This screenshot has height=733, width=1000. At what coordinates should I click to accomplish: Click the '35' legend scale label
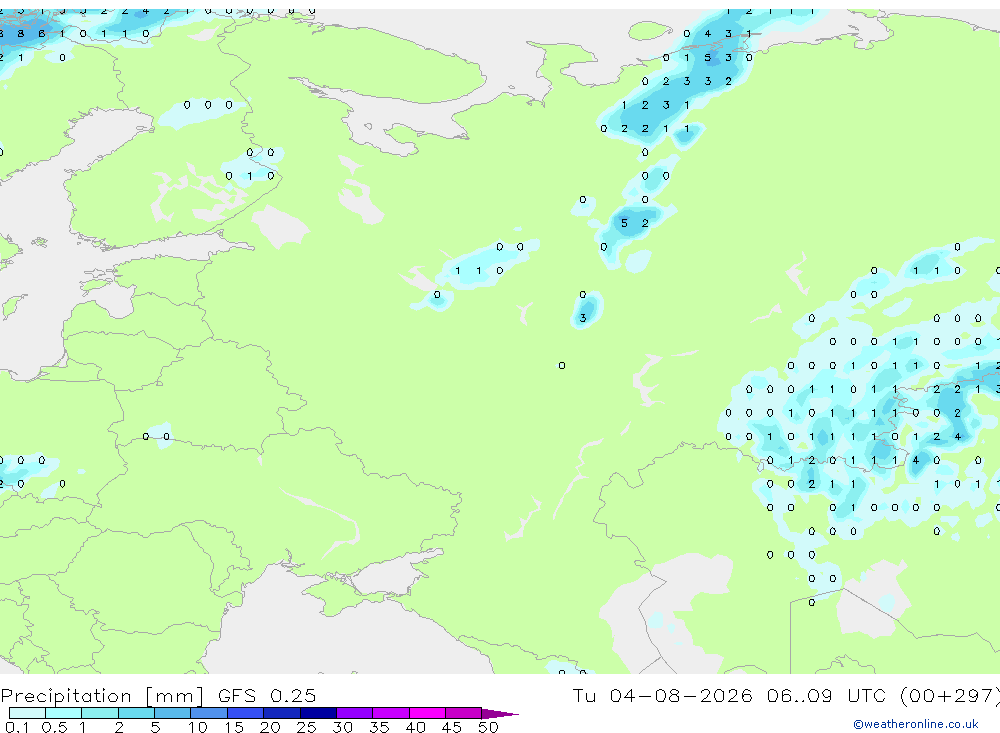[x=379, y=727]
